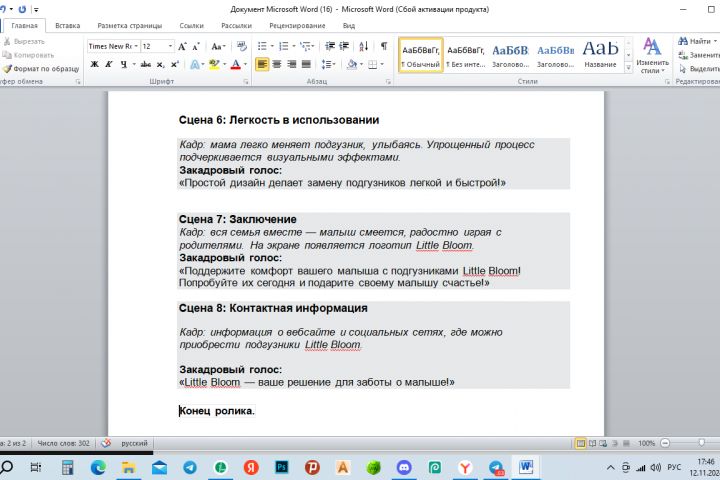
Task: Open Telegram from taskbar
Action: click(x=190, y=468)
